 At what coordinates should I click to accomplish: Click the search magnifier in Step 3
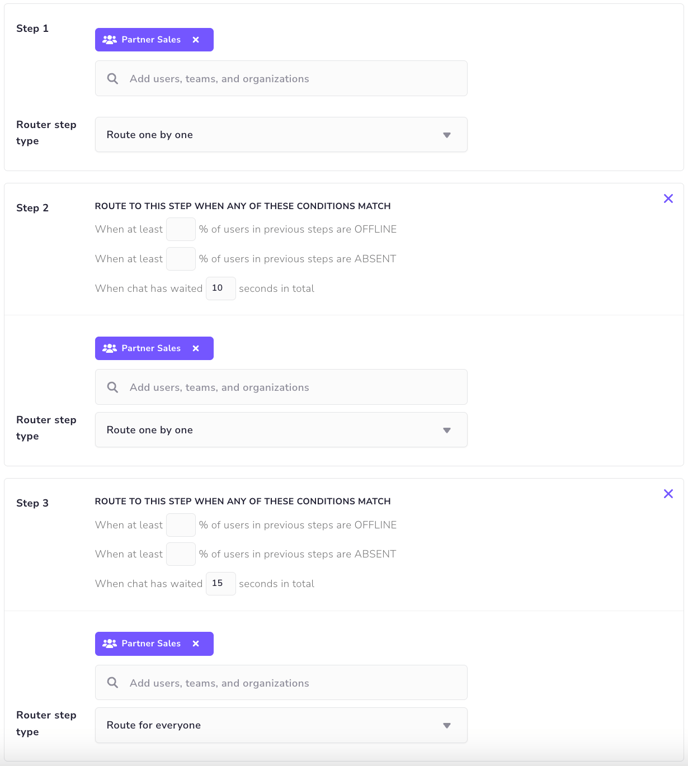[112, 682]
